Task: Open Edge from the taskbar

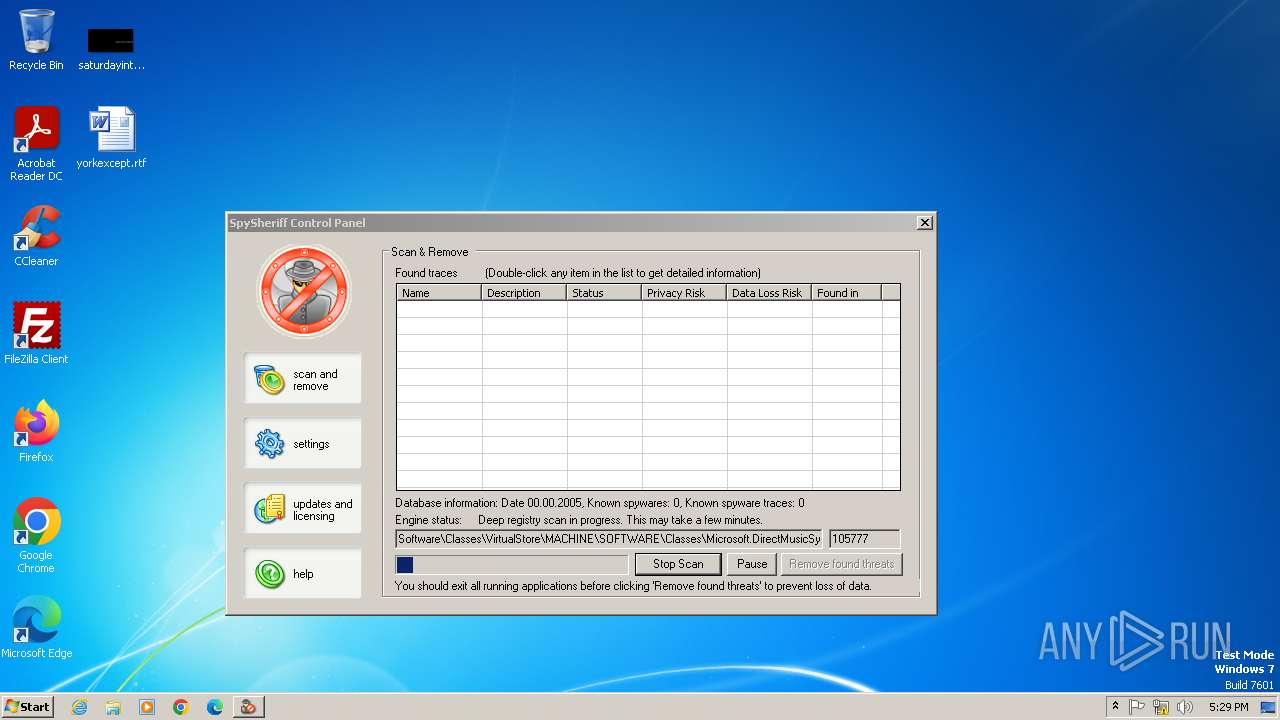Action: (215, 707)
